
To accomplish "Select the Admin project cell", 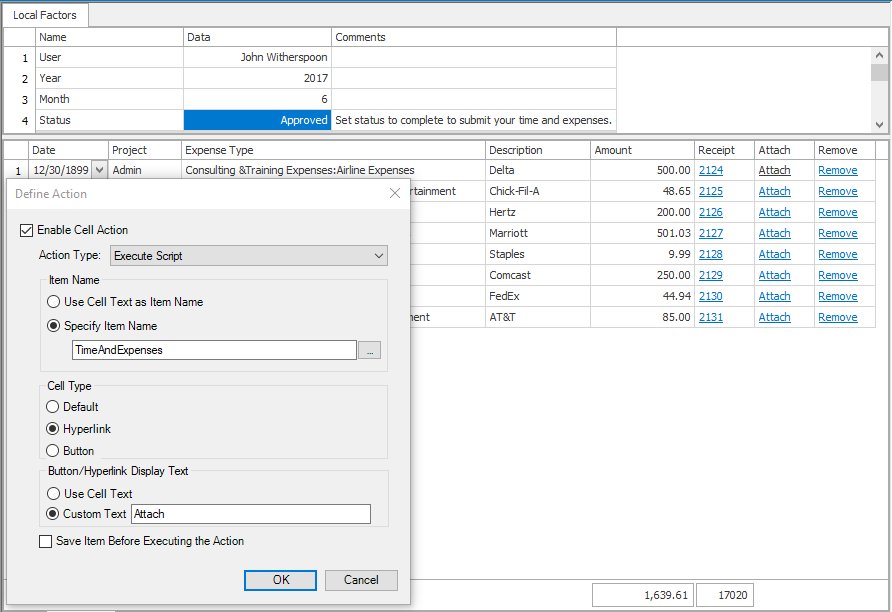I will (x=145, y=170).
